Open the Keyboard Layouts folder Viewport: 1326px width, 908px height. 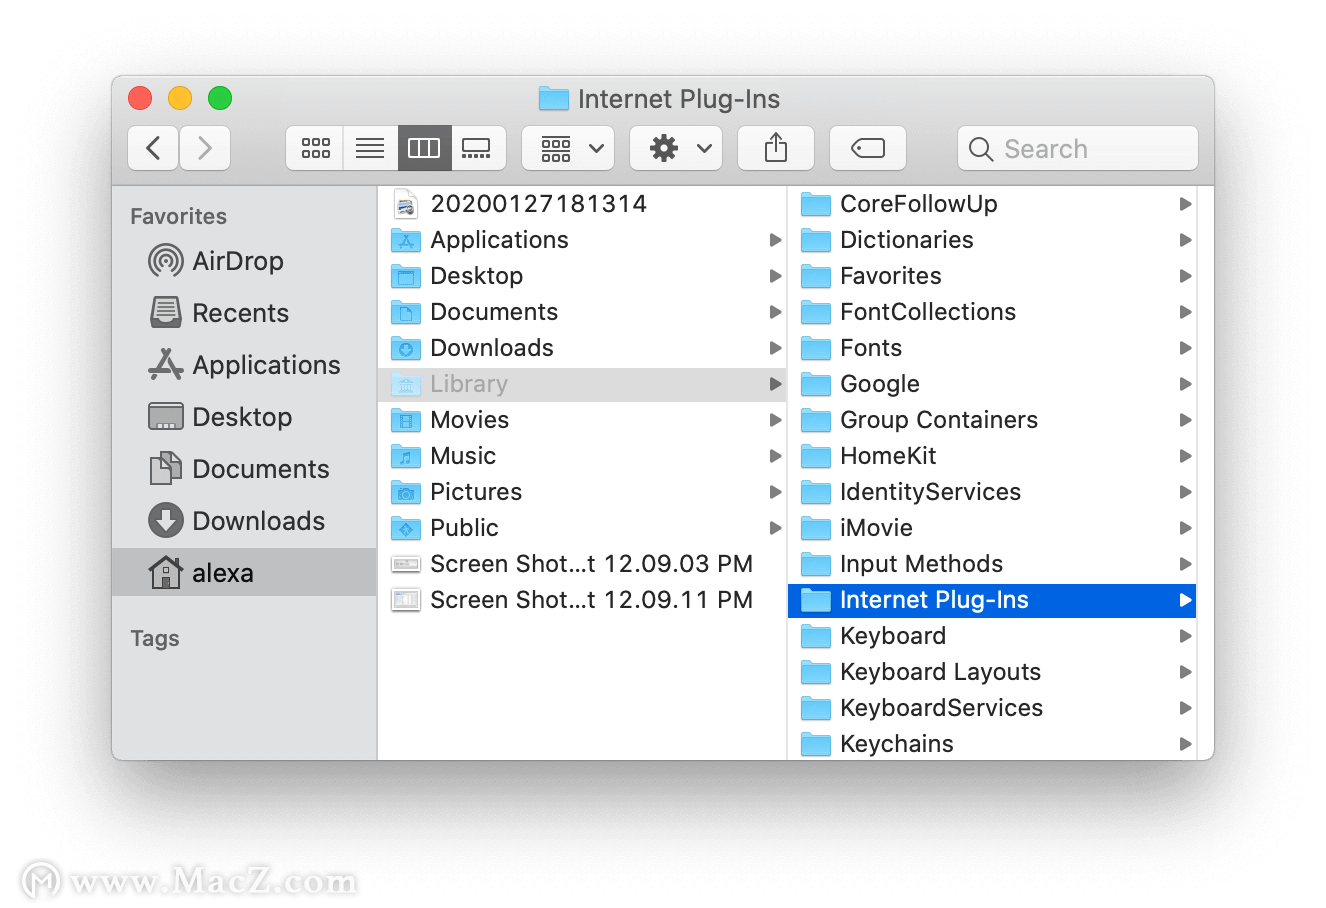992,672
